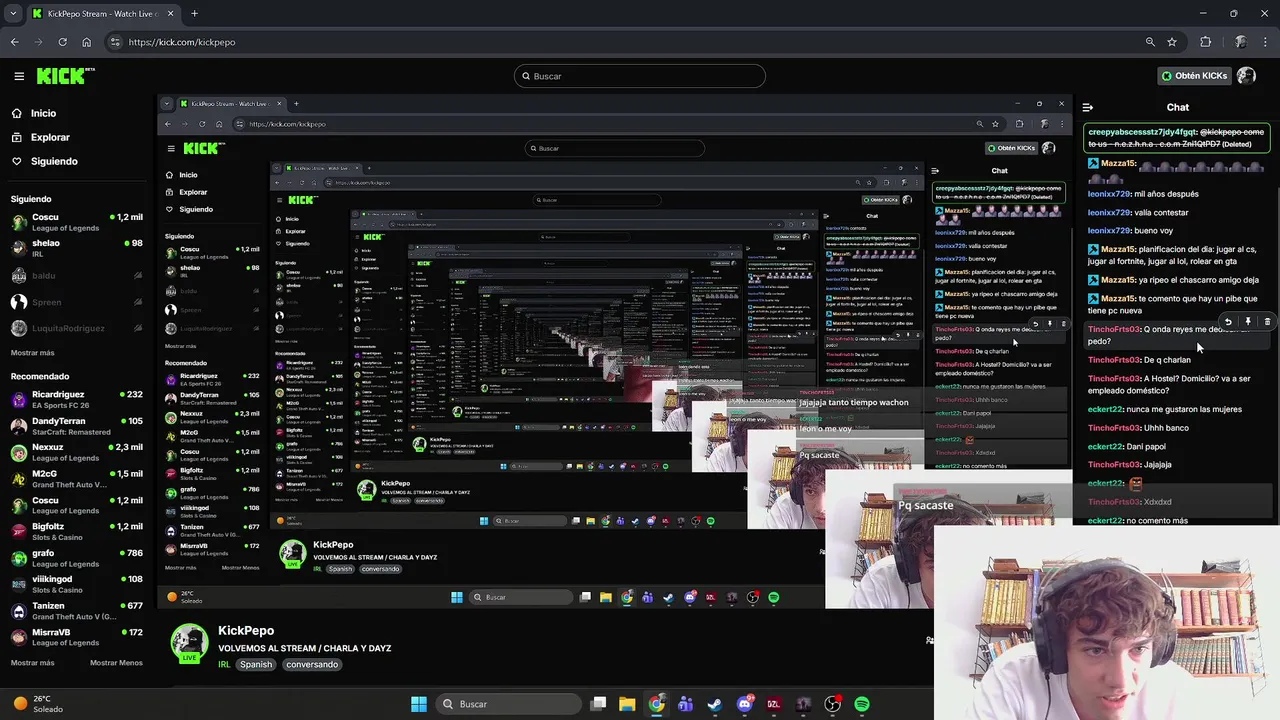Pin the highlighted TinchoFrts03 message
This screenshot has height=720, width=1280.
[1248, 322]
